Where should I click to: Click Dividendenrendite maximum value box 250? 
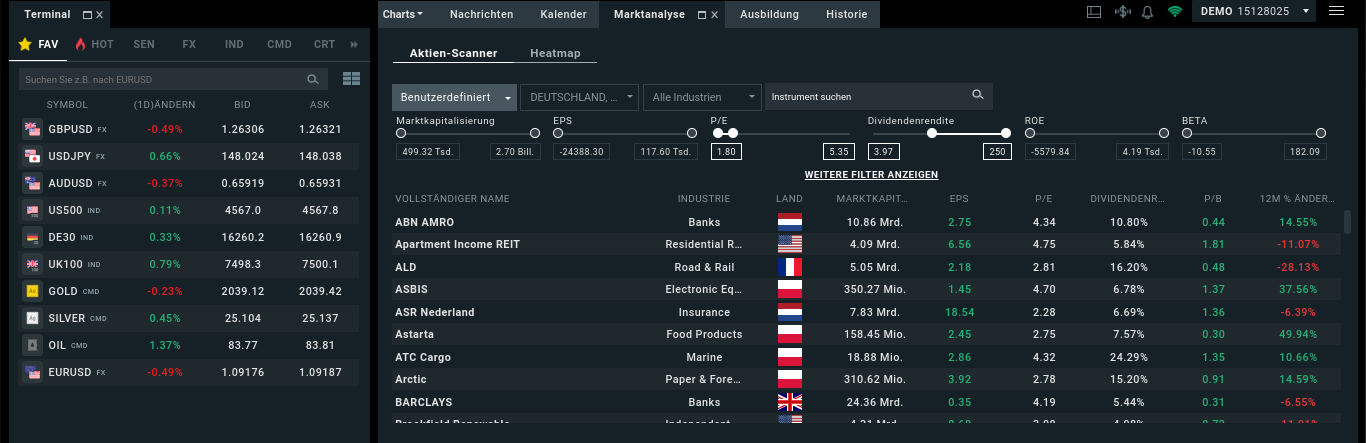click(x=996, y=152)
